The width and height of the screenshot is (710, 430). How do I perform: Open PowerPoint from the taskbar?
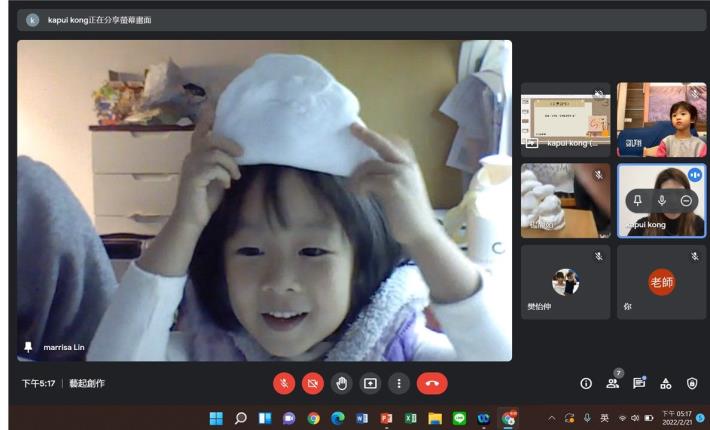[x=386, y=418]
